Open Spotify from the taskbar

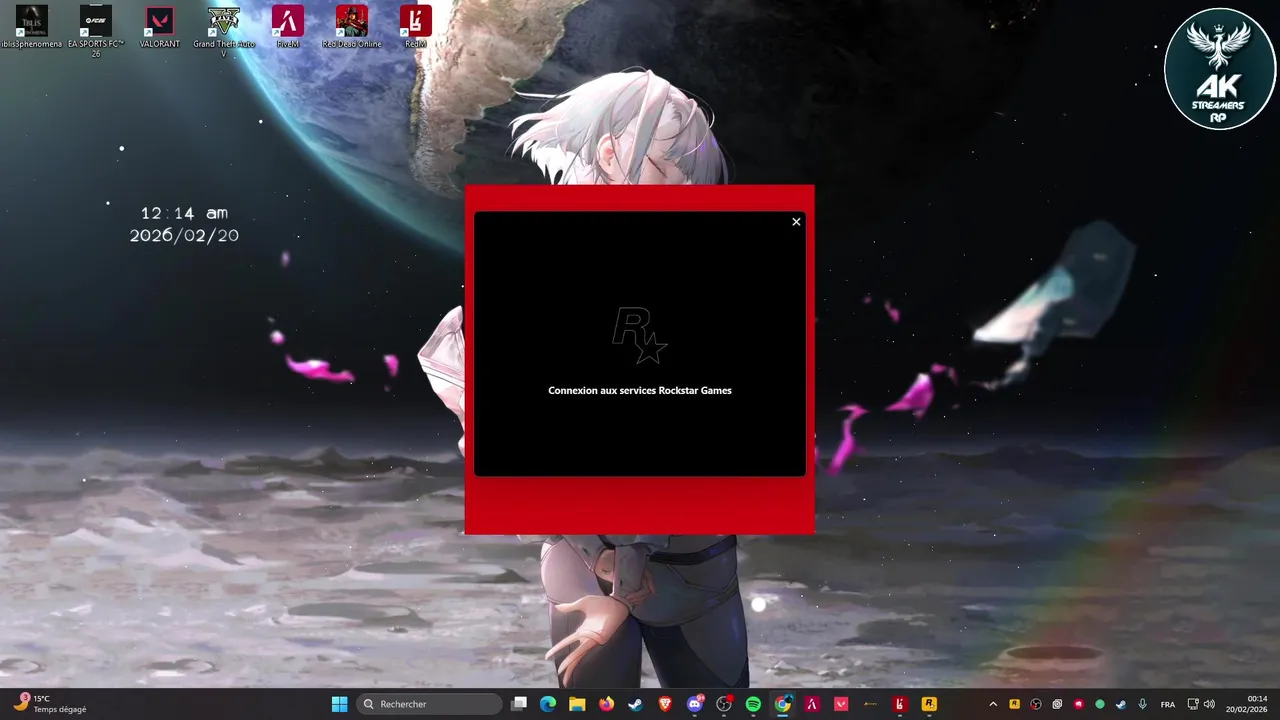[x=753, y=704]
